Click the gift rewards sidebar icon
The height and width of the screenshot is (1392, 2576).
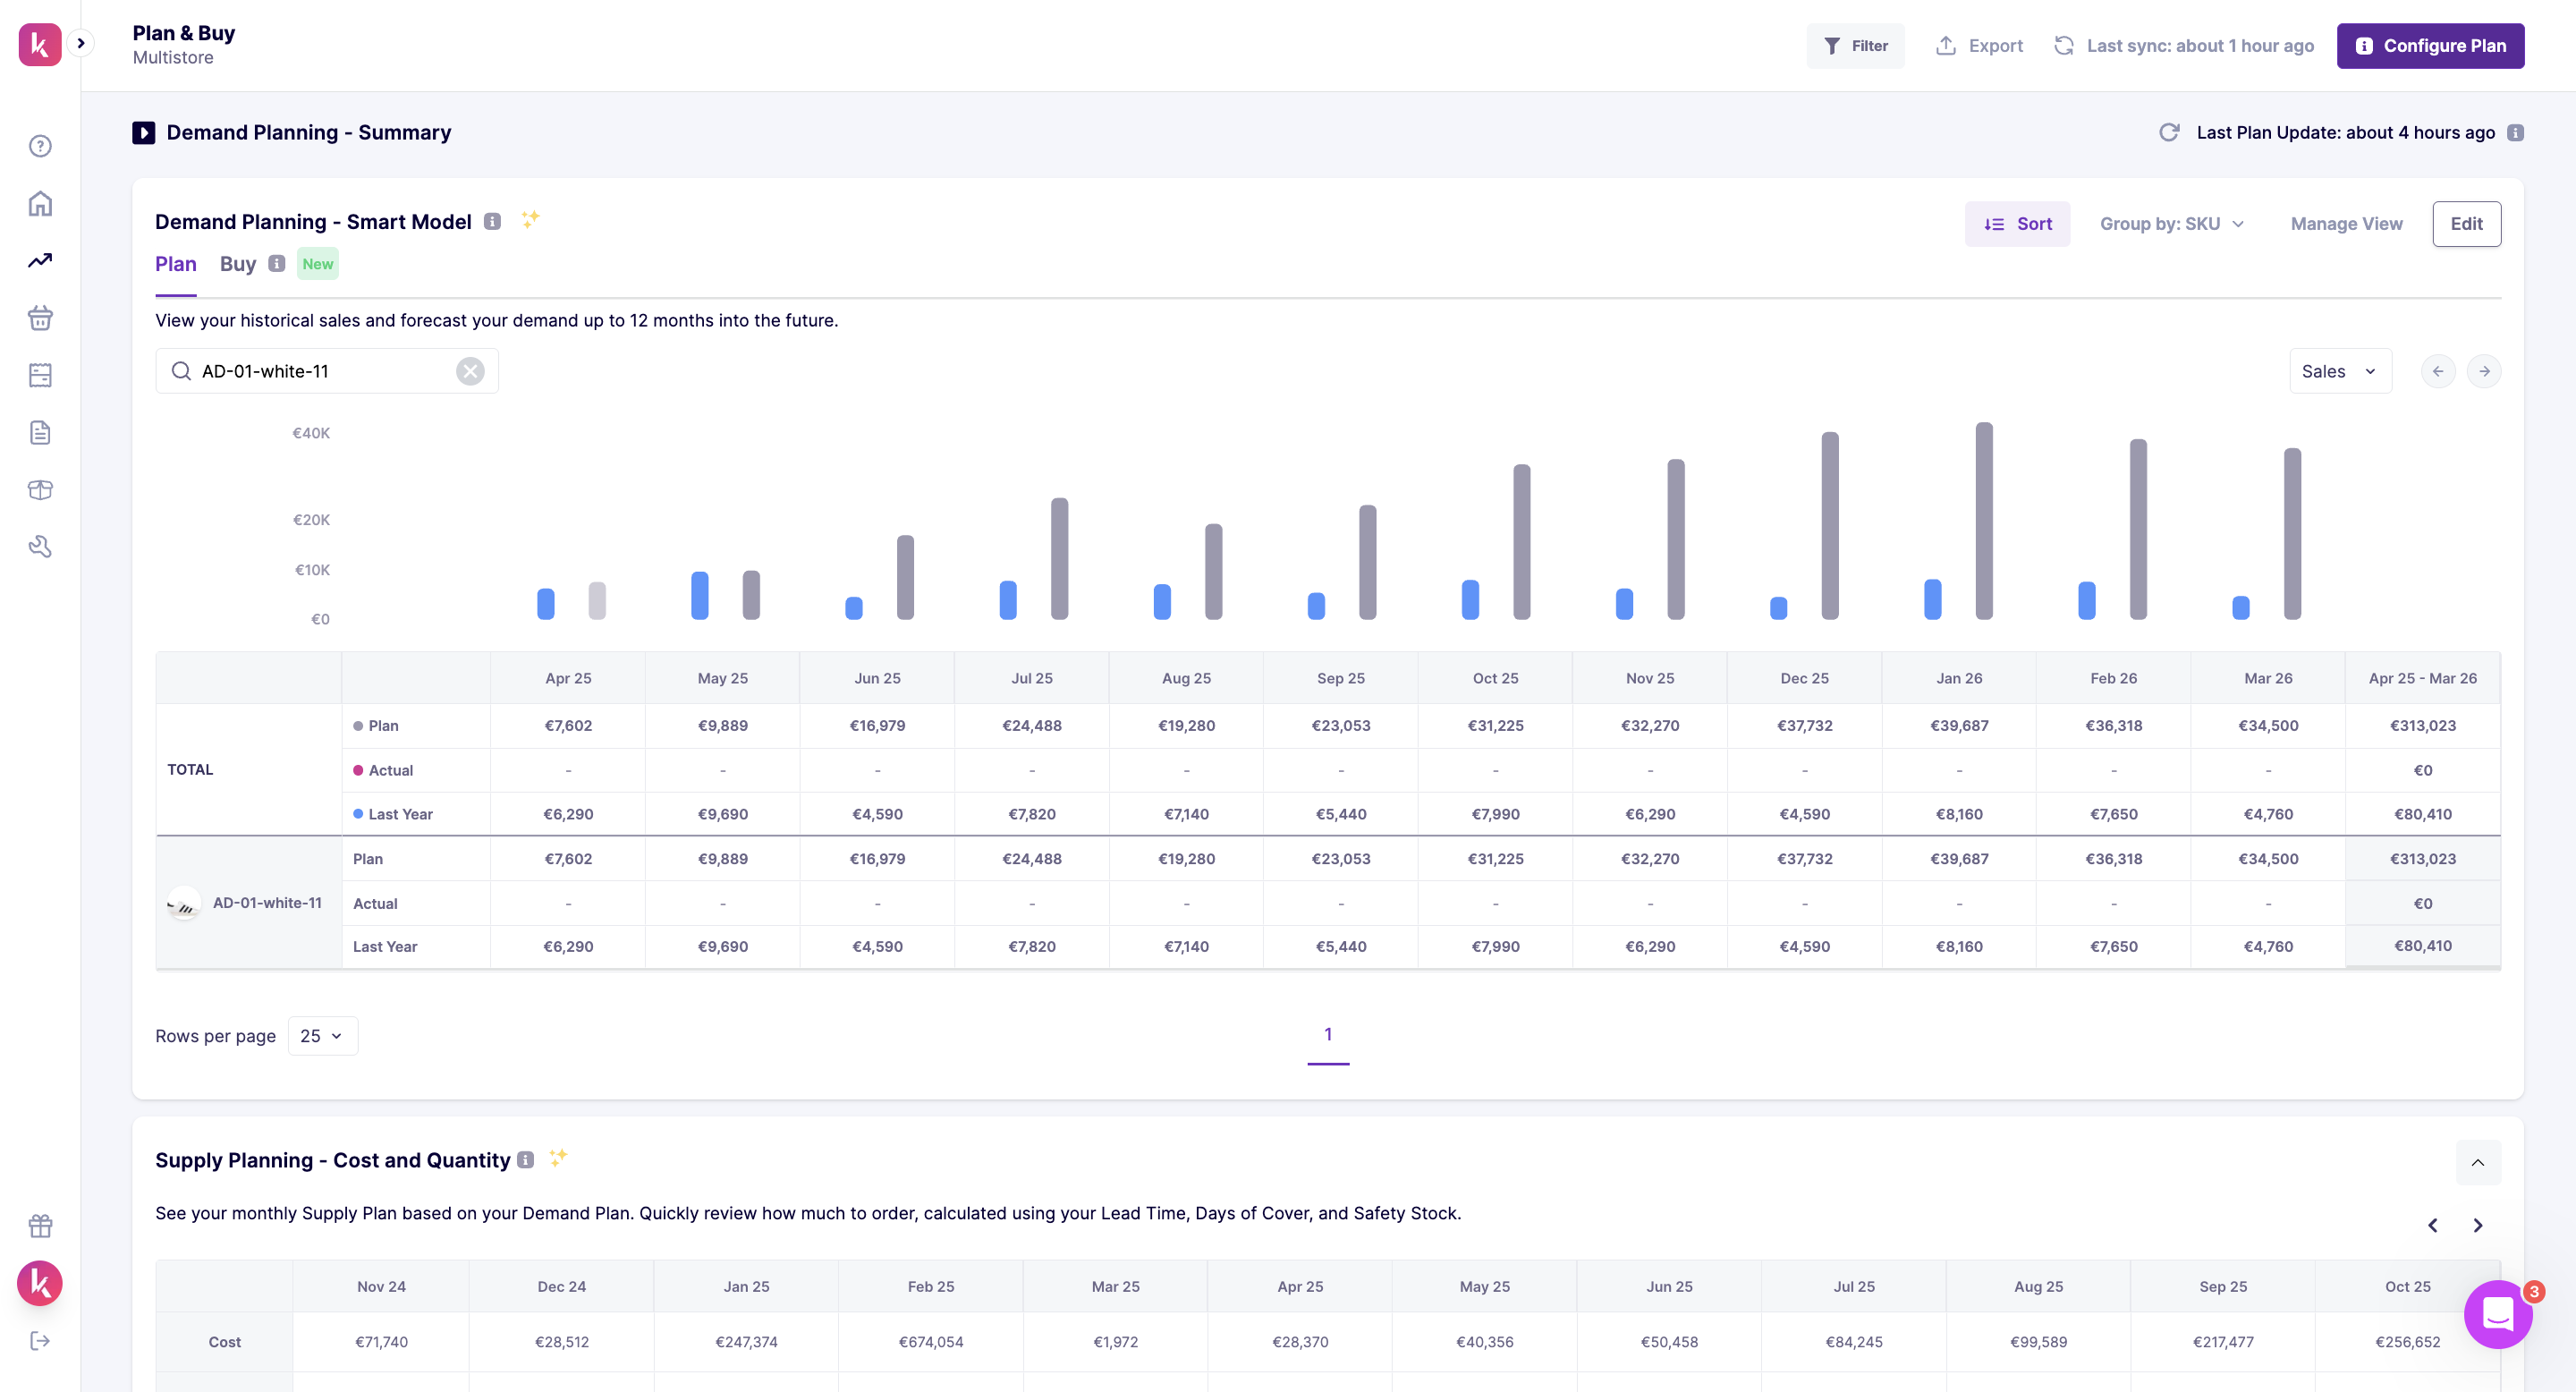click(40, 1225)
